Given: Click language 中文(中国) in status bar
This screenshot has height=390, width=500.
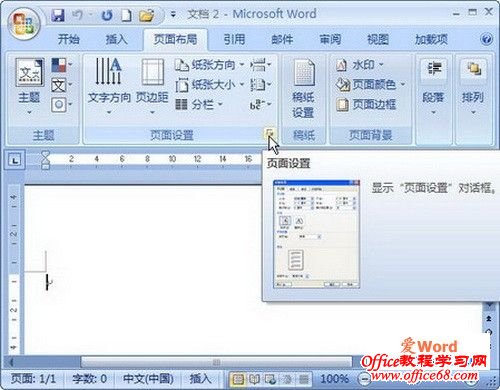Looking at the screenshot, I should pos(148,379).
